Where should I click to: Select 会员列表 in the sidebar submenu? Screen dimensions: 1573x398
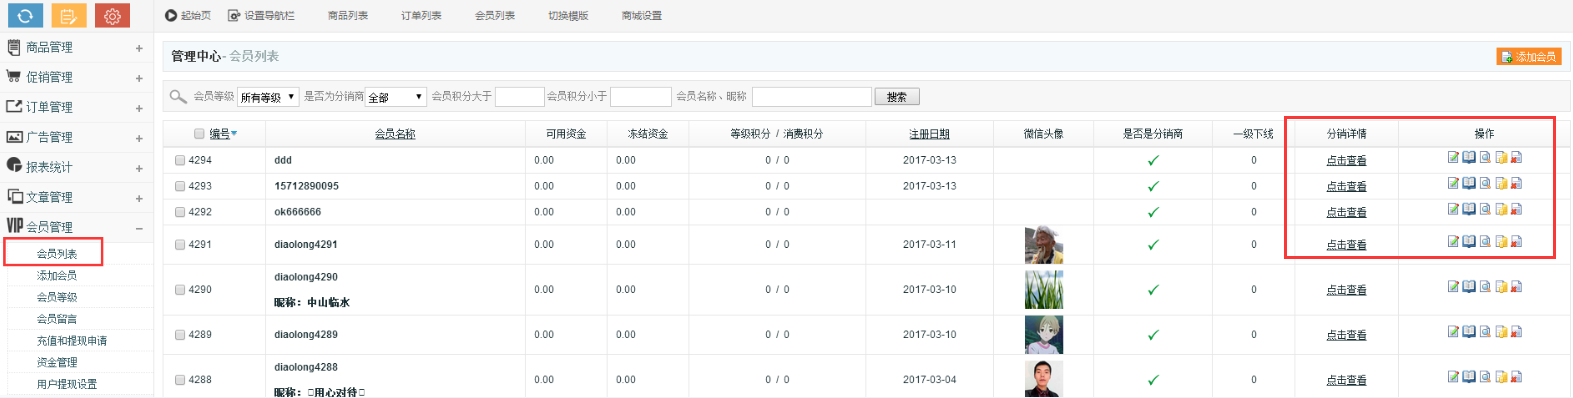pyautogui.click(x=57, y=254)
